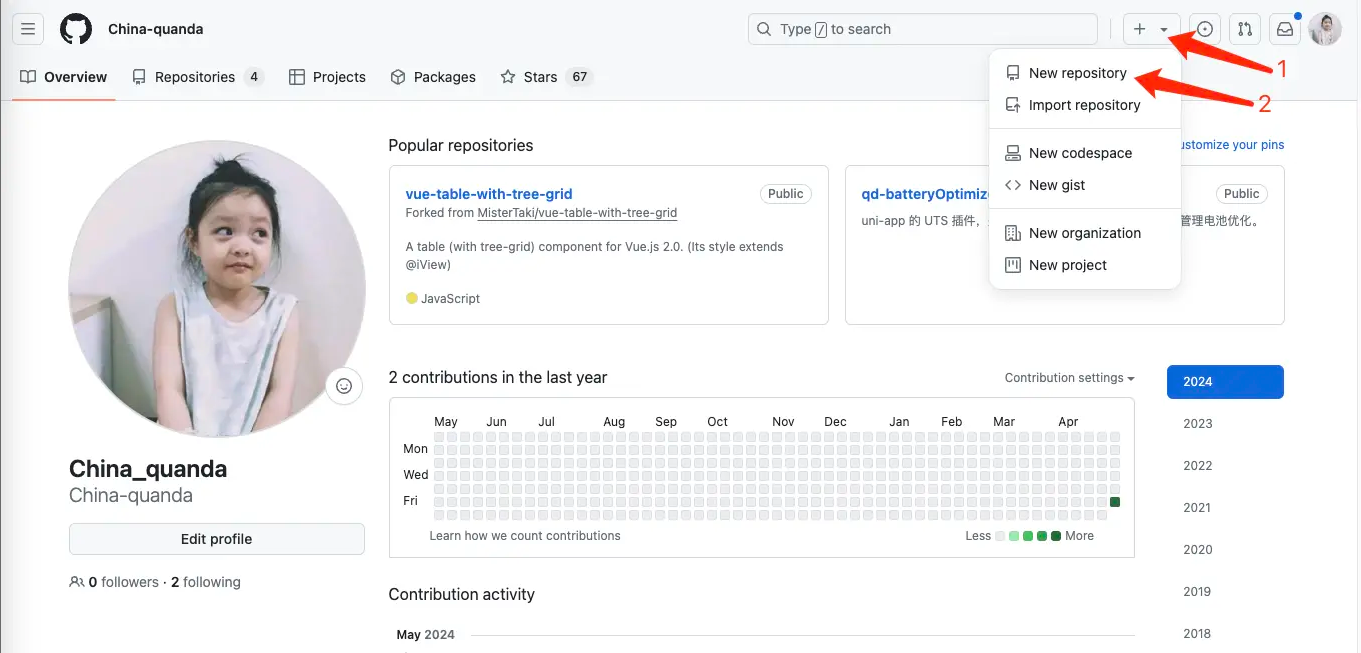Screen dimensions: 1361x653
Task: Open the global navigation hamburger menu
Action: point(27,28)
